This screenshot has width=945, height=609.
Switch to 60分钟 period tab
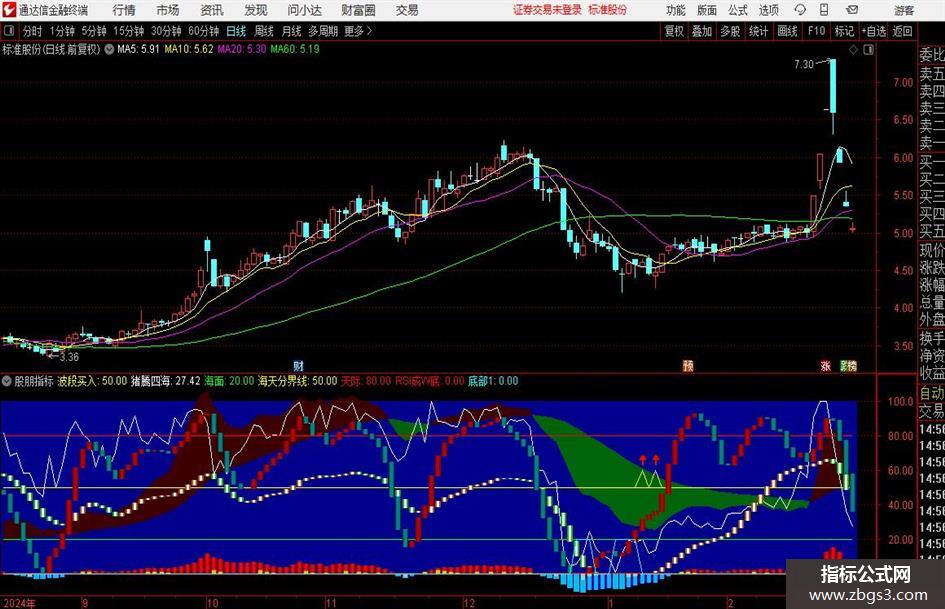pyautogui.click(x=203, y=31)
